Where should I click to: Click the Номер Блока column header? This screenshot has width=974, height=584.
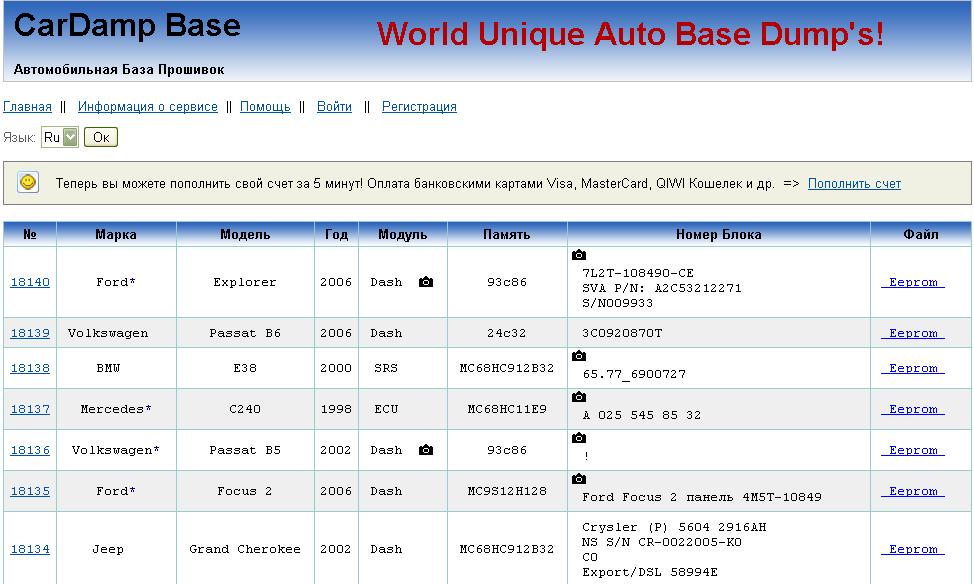click(x=719, y=234)
